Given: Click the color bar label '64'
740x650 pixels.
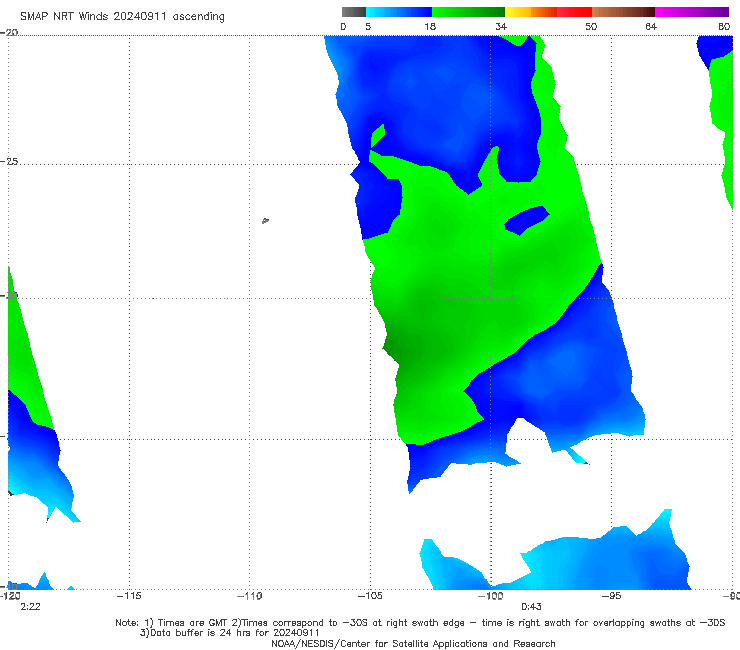Looking at the screenshot, I should tap(651, 26).
